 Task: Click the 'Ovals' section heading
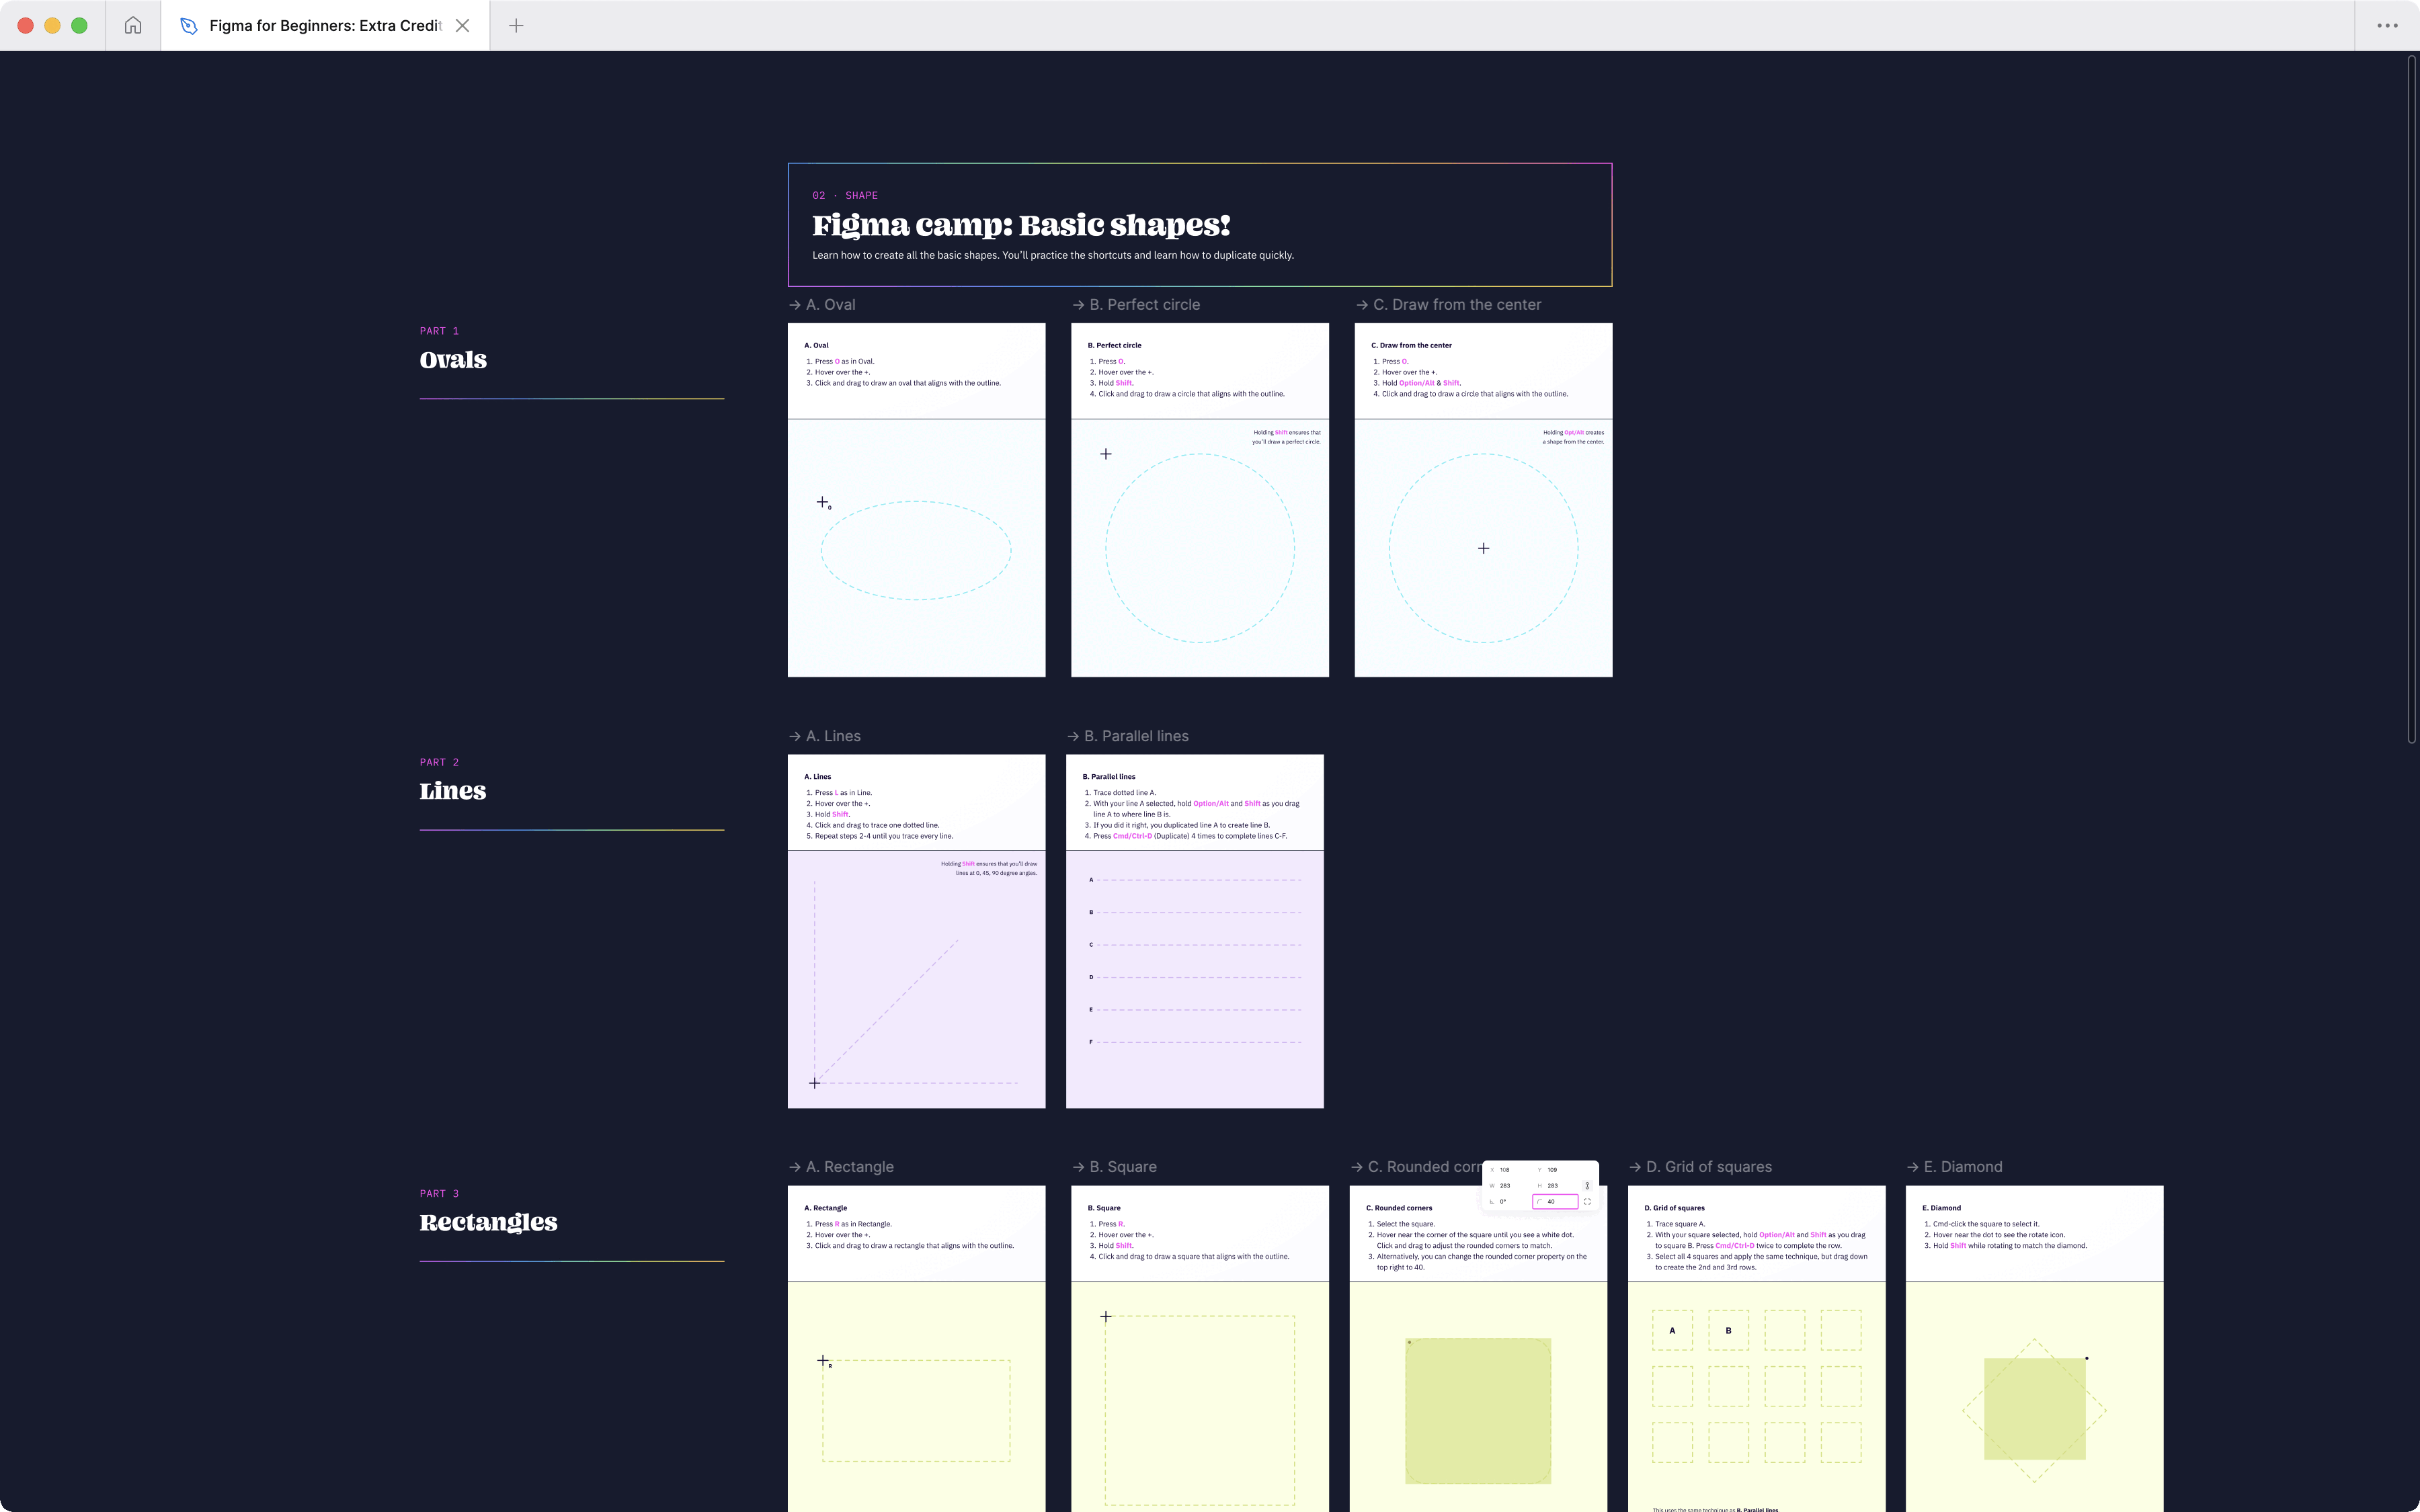click(x=453, y=359)
